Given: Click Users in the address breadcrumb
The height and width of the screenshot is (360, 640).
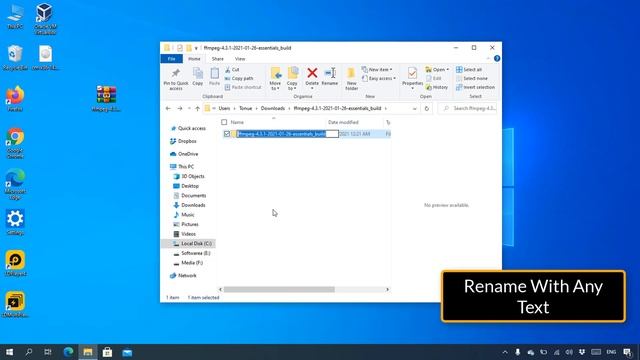Looking at the screenshot, I should click(224, 109).
